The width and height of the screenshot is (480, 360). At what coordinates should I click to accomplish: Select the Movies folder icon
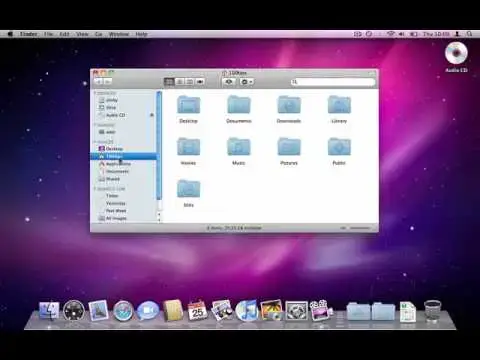pos(188,147)
